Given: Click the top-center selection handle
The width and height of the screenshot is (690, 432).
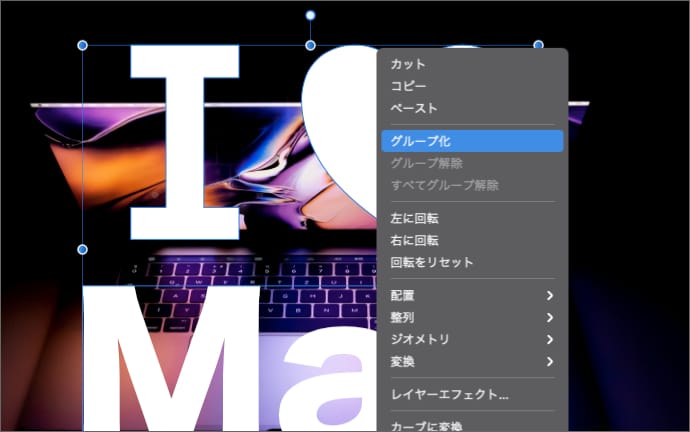Looking at the screenshot, I should [x=310, y=45].
